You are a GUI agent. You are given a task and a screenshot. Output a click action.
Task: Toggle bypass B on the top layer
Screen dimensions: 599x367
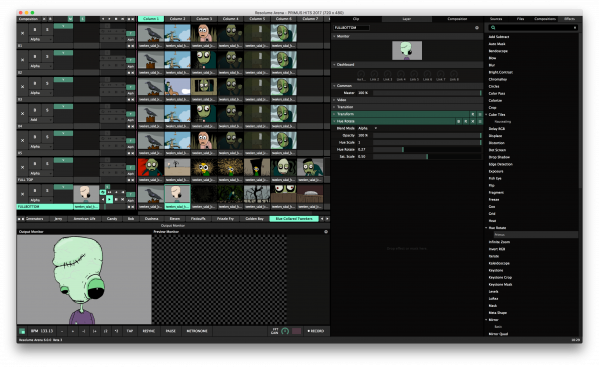[35, 29]
